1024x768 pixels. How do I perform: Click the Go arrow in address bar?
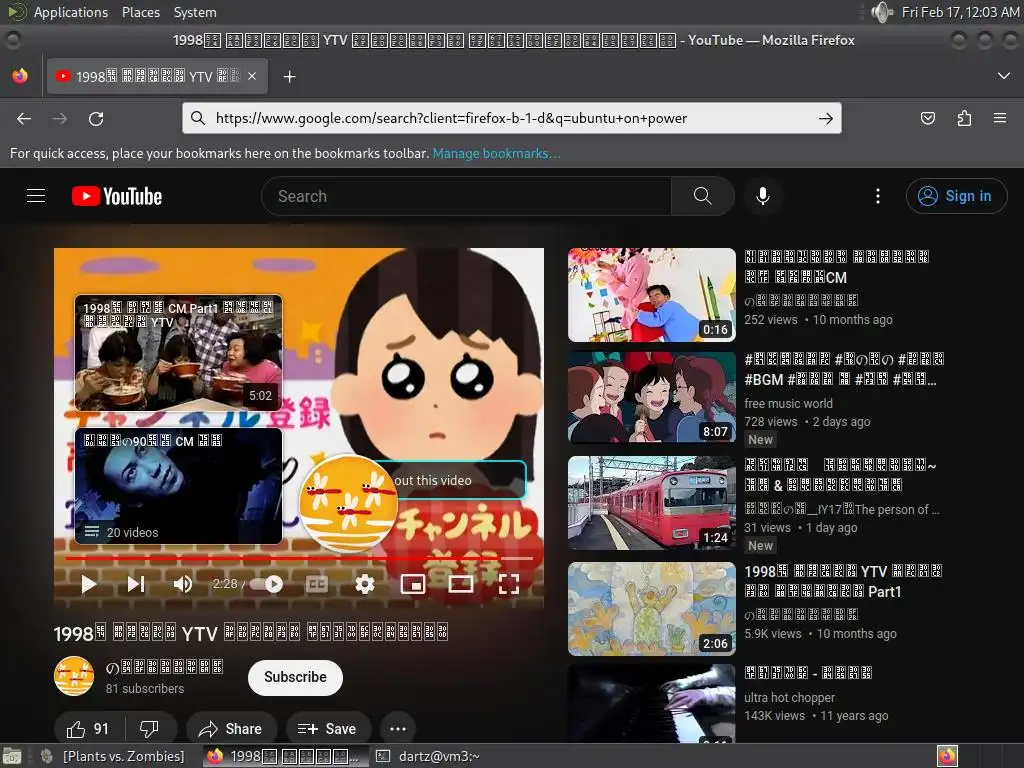(825, 118)
